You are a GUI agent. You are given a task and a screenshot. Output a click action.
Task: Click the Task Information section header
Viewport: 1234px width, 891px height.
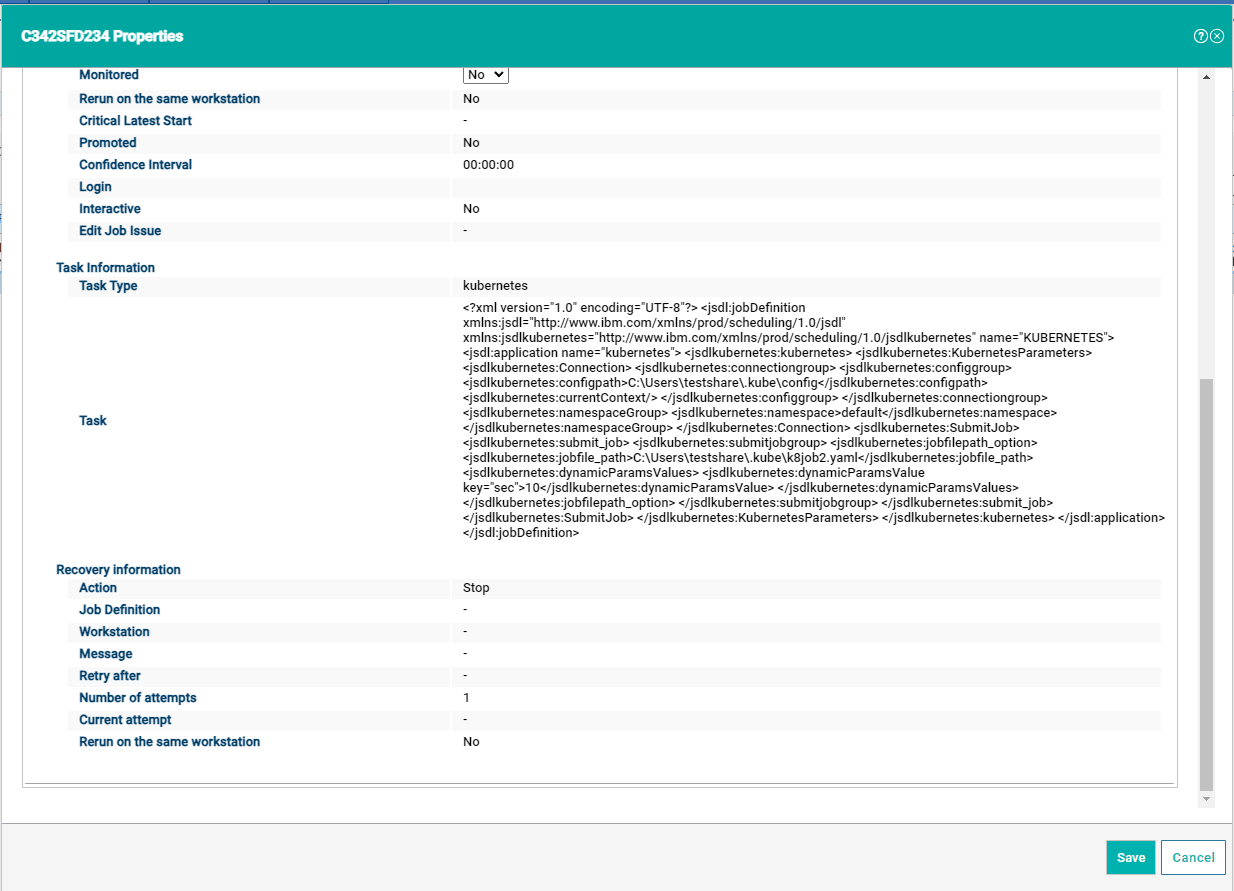pyautogui.click(x=105, y=267)
